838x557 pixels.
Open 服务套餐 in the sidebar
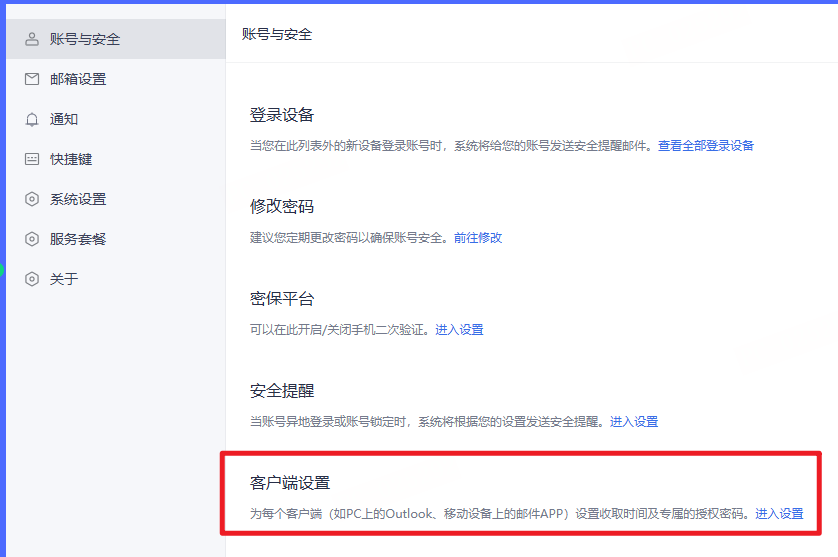pyautogui.click(x=115, y=239)
